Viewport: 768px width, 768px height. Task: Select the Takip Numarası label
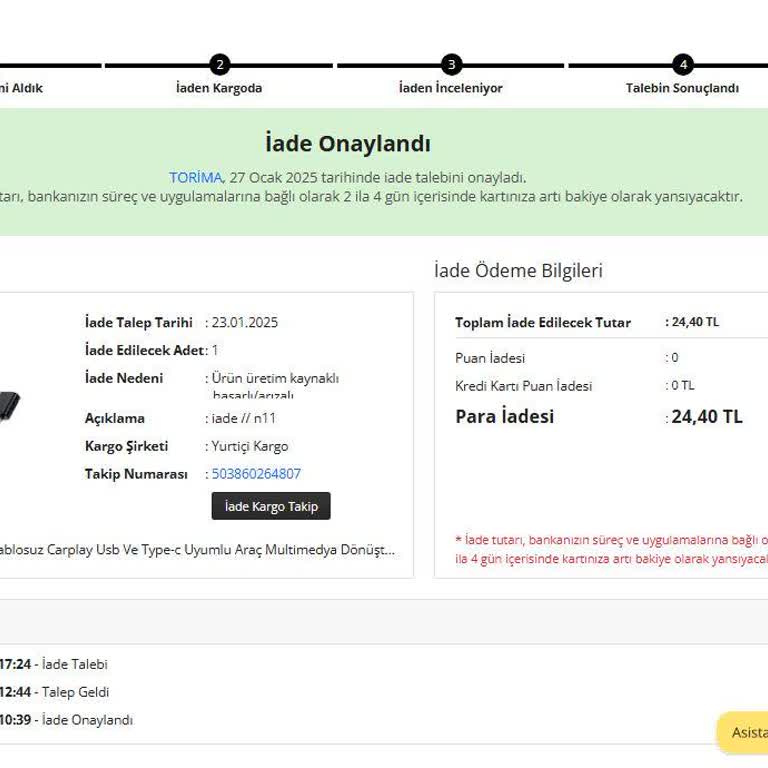(x=136, y=474)
